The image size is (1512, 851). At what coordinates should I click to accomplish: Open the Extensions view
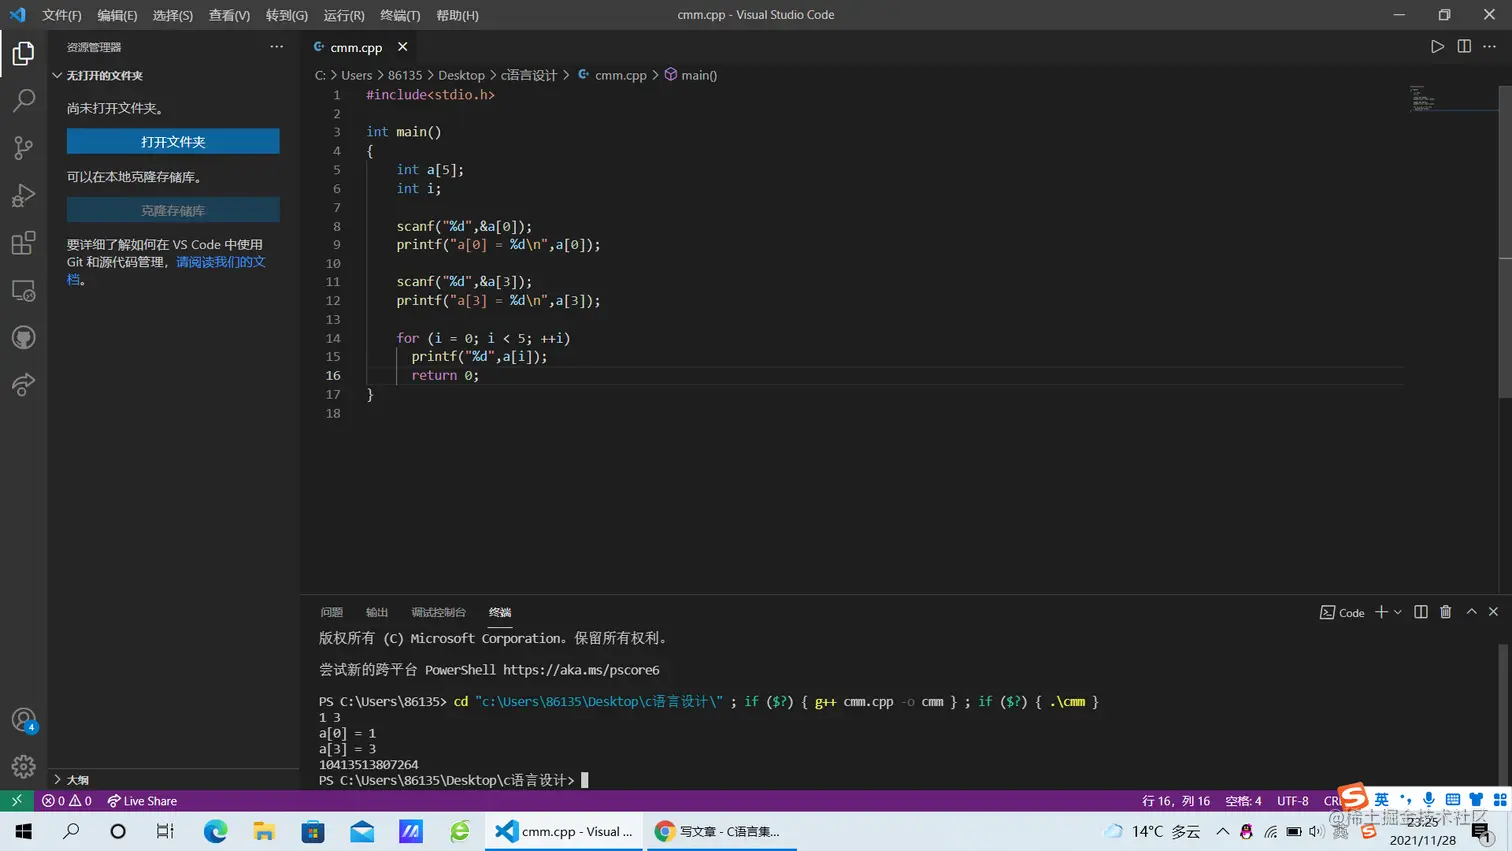click(23, 243)
